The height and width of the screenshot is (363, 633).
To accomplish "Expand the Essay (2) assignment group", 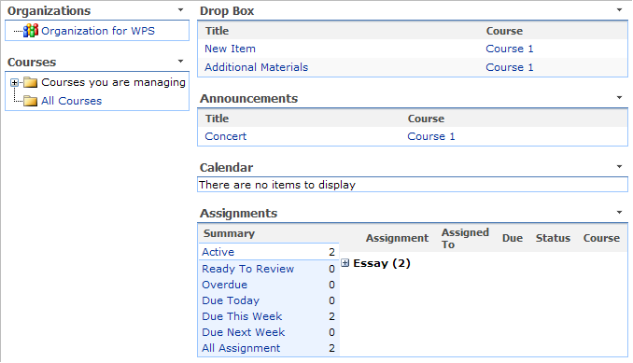I will (345, 263).
